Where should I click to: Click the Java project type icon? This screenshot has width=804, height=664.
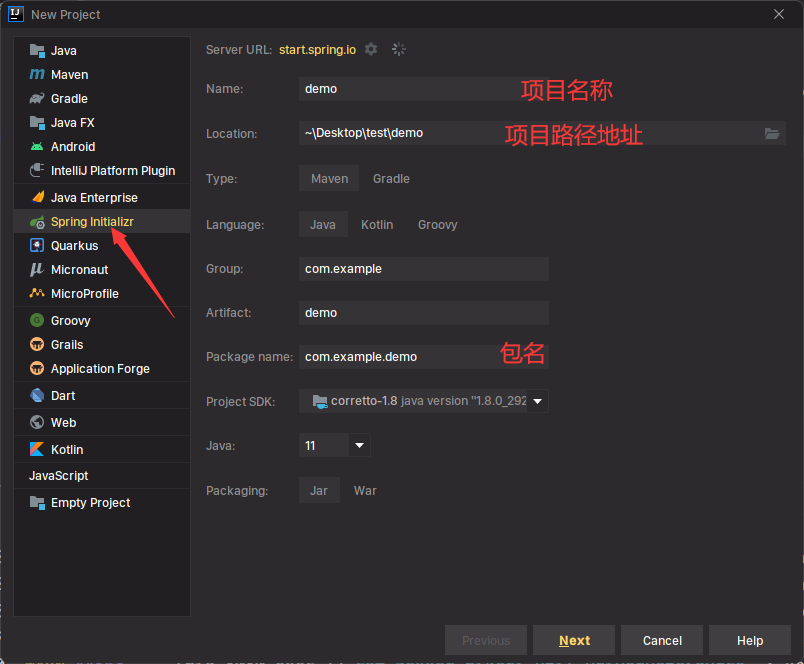click(37, 51)
